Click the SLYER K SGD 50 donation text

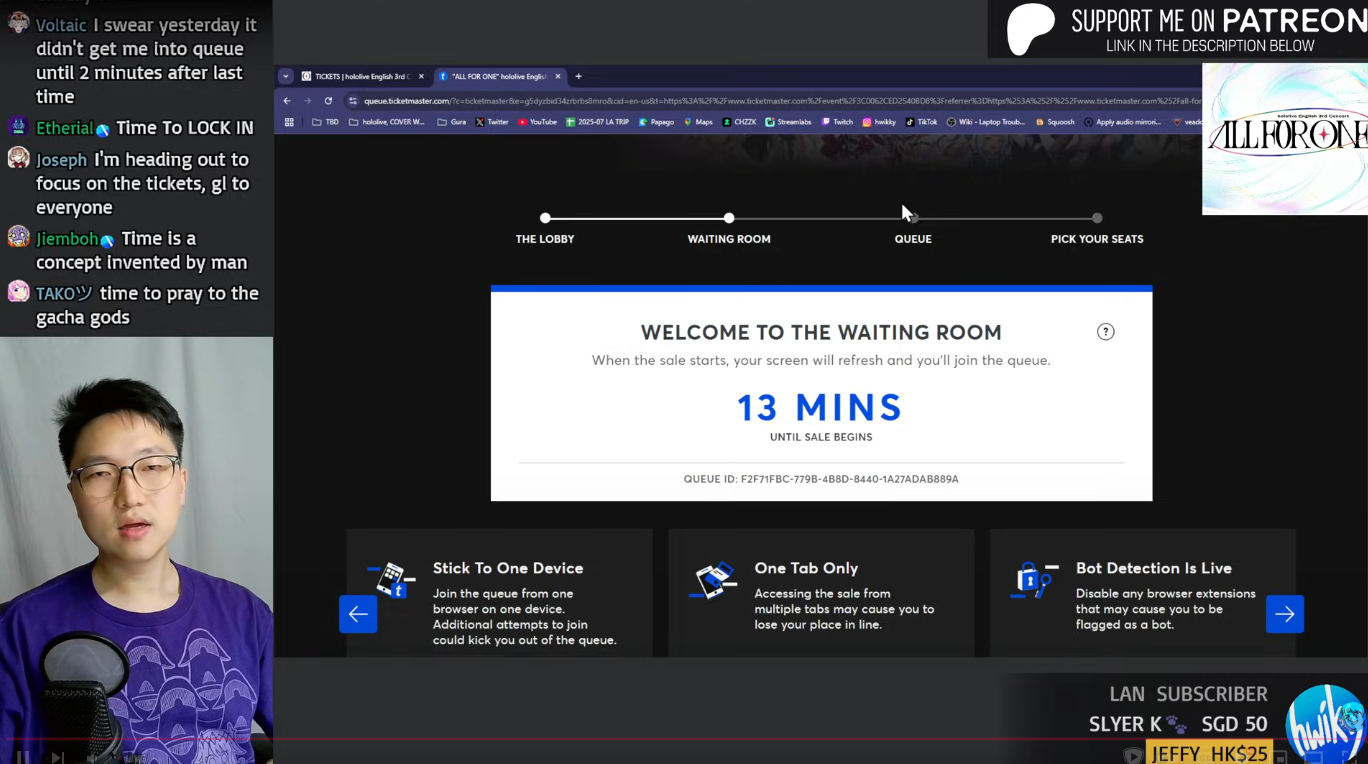coord(1178,724)
